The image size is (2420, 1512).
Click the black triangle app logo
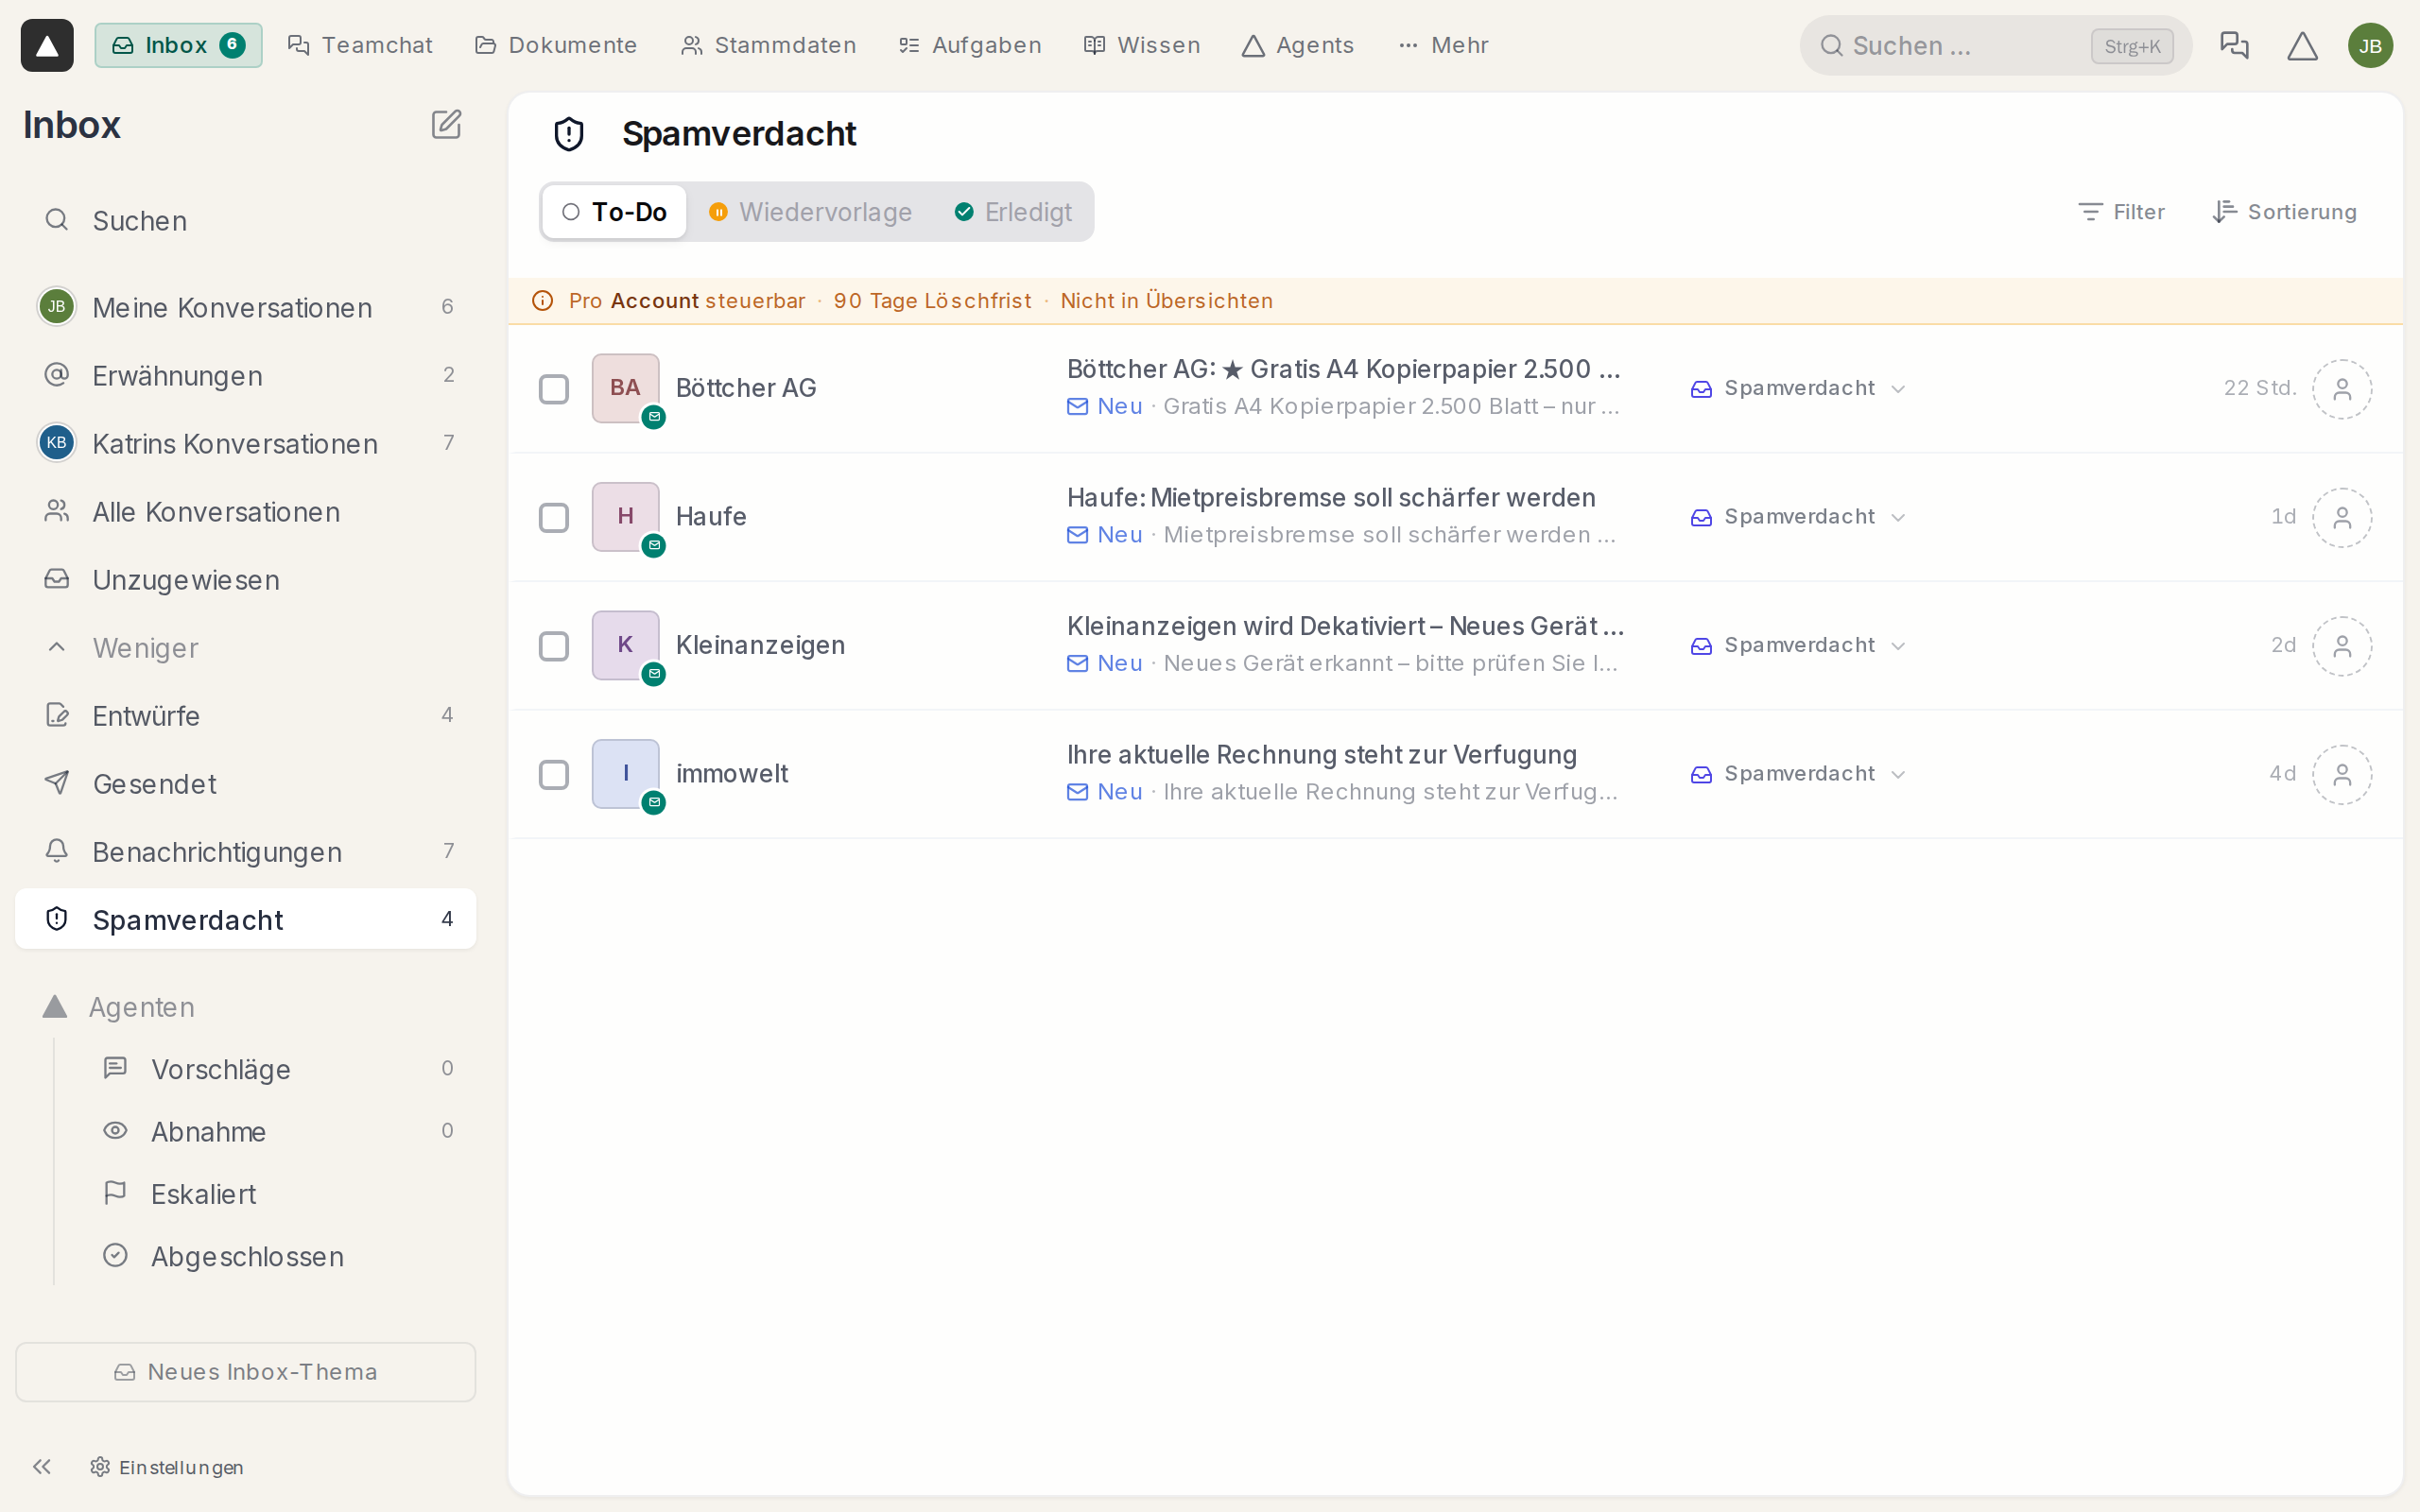(47, 45)
